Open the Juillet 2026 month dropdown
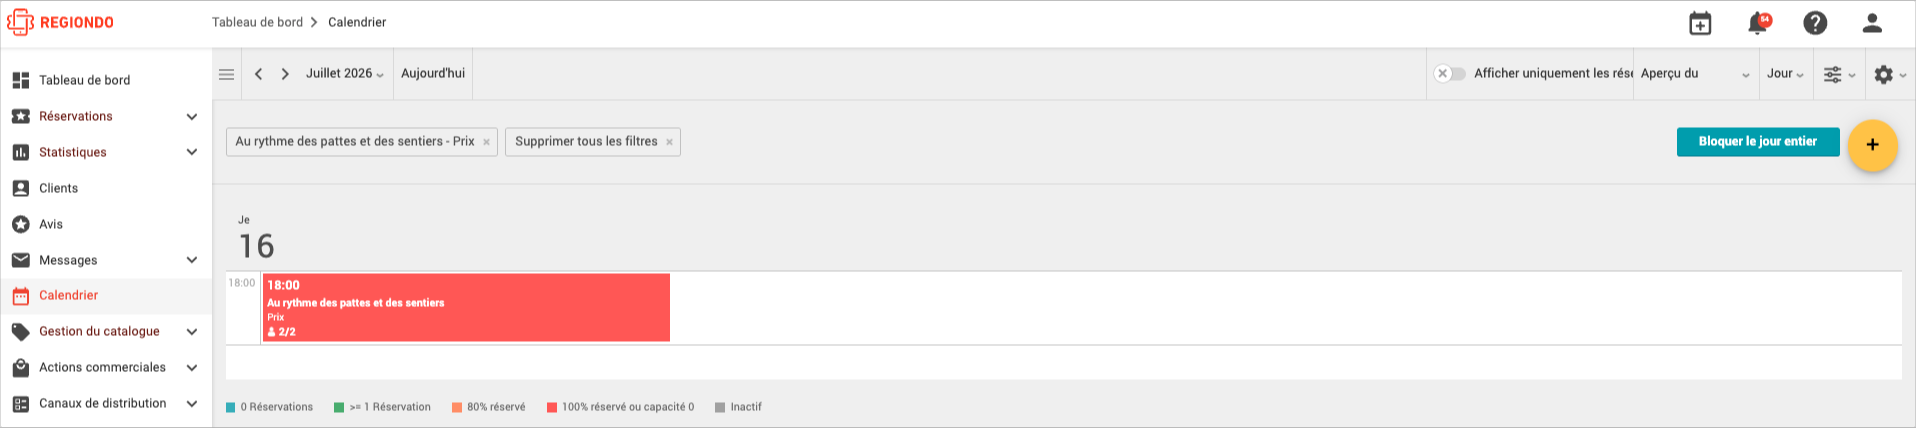The height and width of the screenshot is (428, 1916). (x=345, y=74)
